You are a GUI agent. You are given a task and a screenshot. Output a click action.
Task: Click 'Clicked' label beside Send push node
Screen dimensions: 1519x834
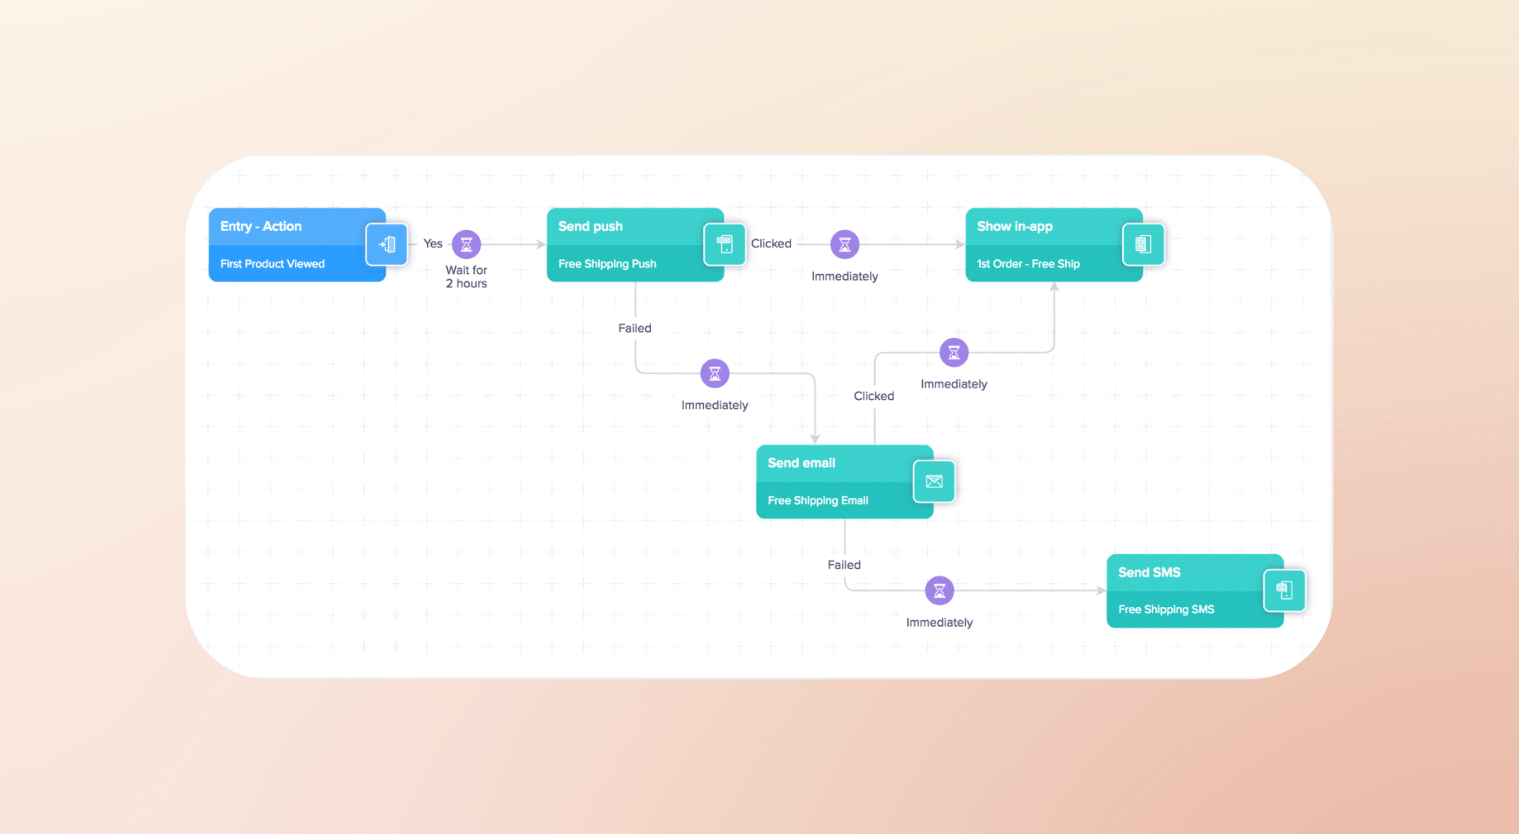pyautogui.click(x=771, y=244)
